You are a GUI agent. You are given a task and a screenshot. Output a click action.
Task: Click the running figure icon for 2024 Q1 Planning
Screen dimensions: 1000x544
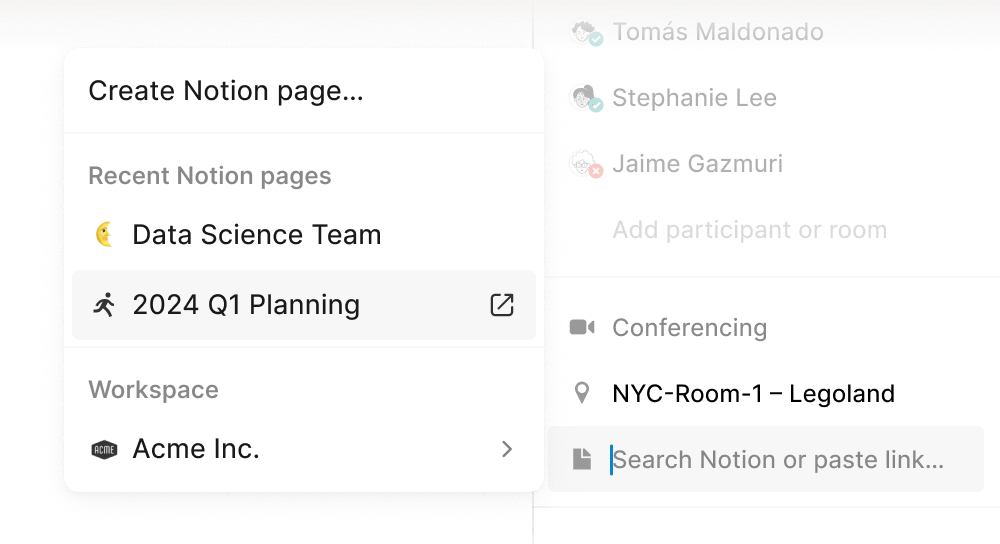point(104,305)
